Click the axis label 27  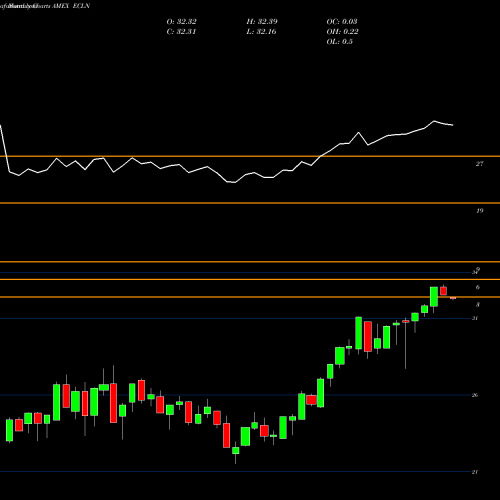point(479,164)
